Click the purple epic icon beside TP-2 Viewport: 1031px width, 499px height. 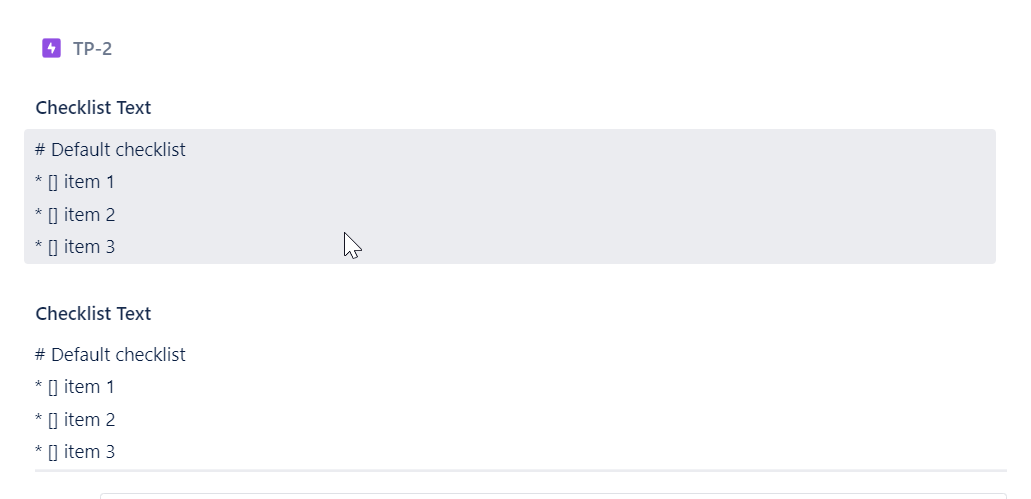[52, 48]
